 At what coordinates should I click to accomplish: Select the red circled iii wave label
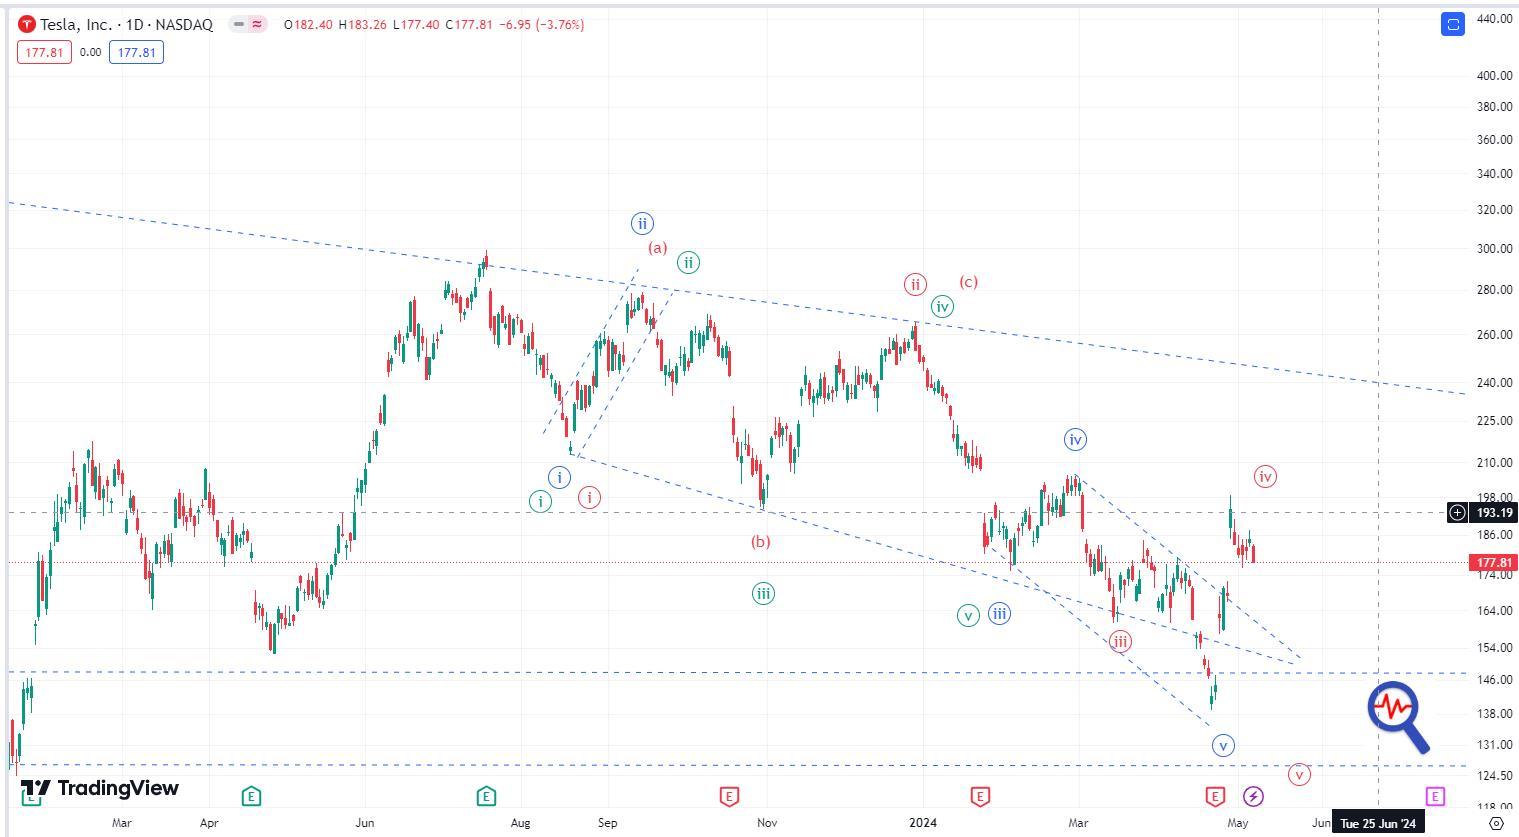tap(1120, 642)
